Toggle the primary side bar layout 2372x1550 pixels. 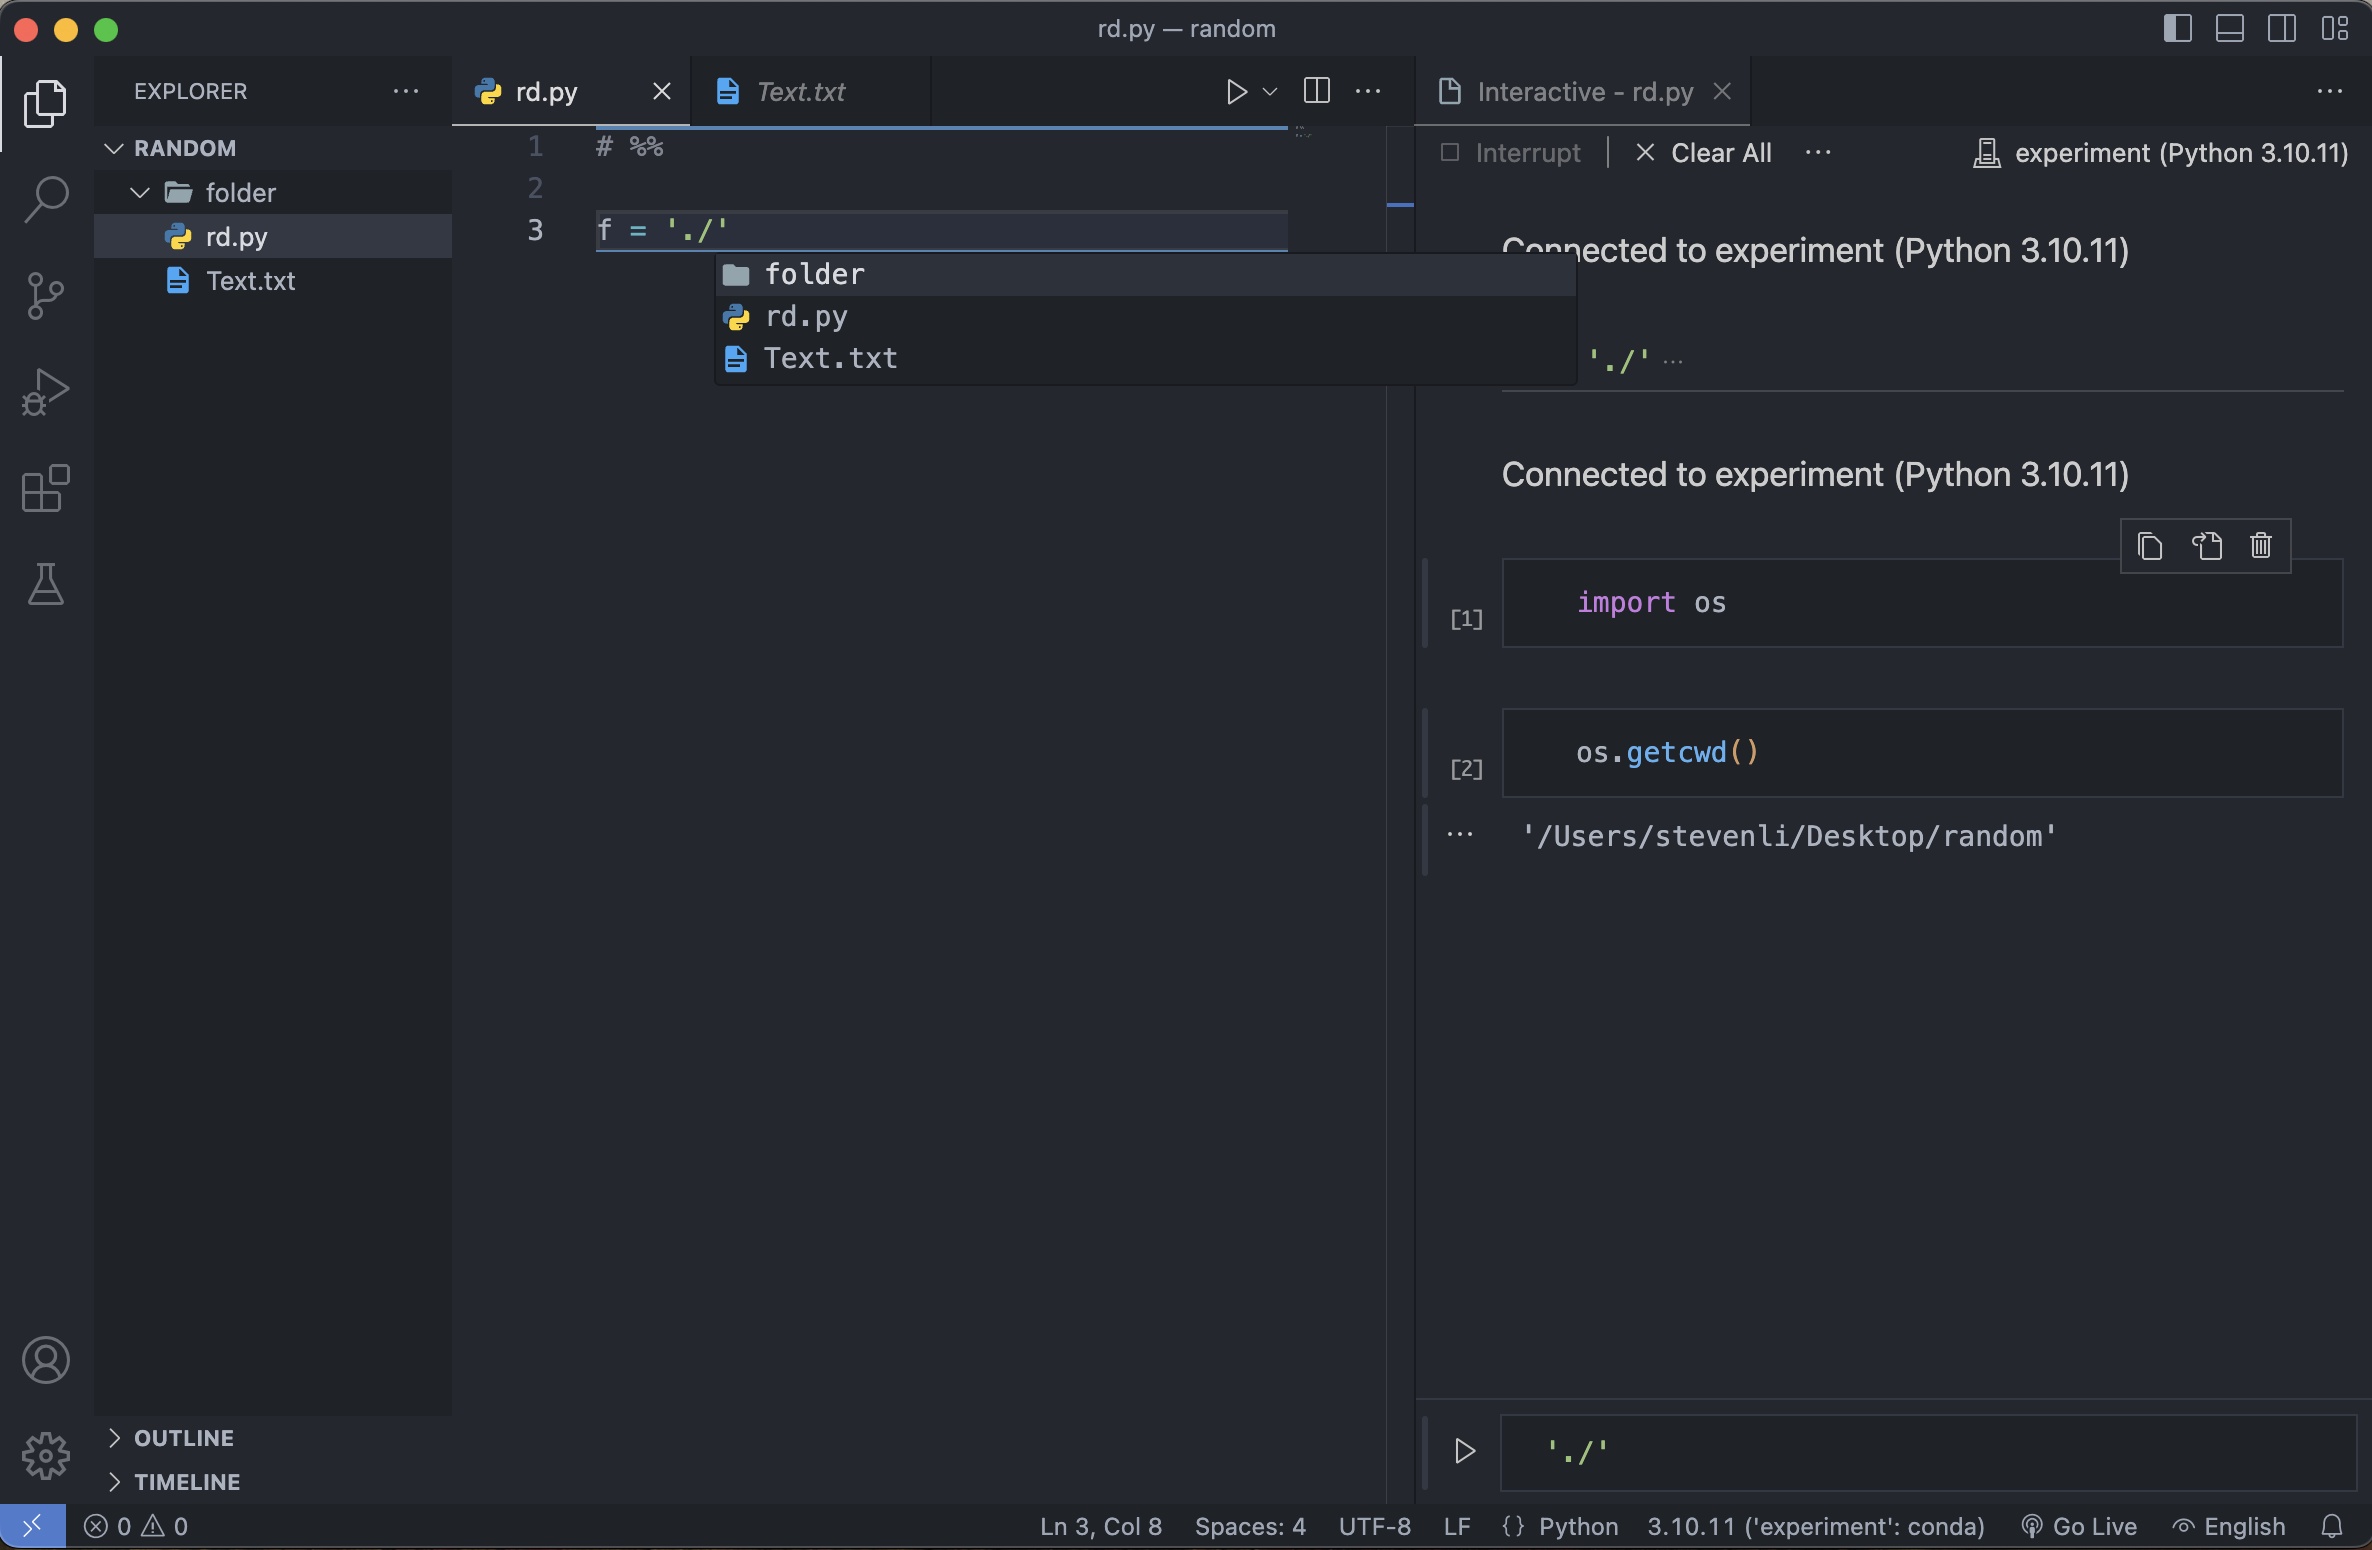2177,28
